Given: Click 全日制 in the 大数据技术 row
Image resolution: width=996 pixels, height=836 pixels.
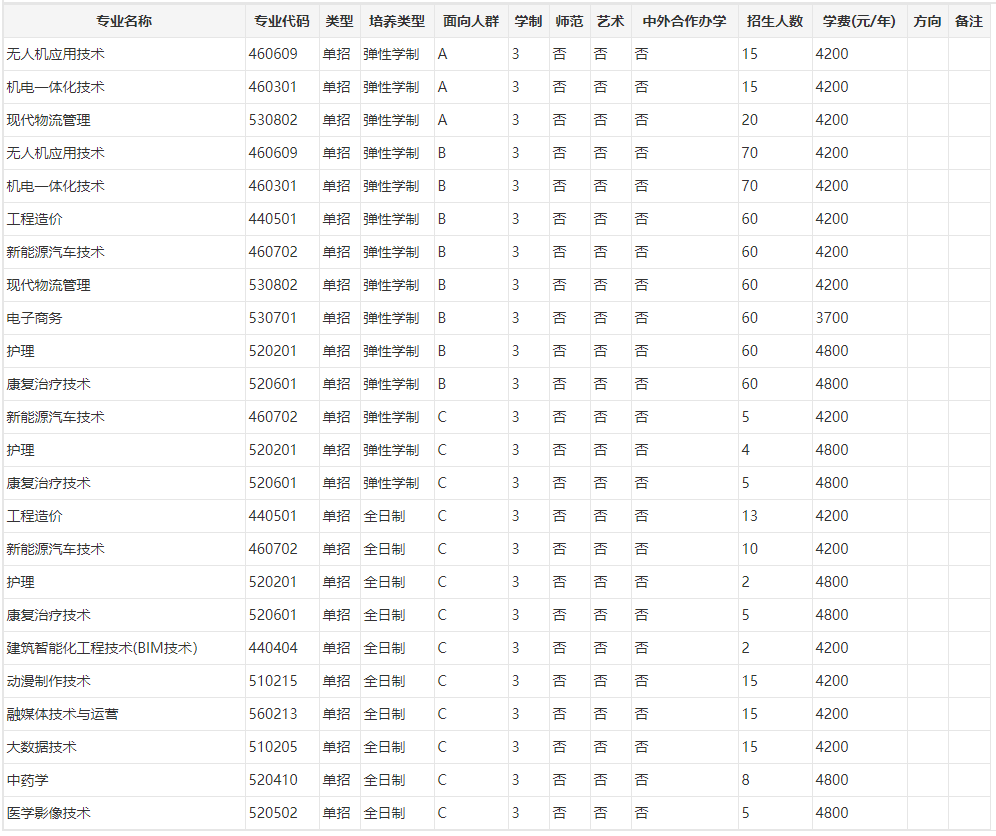Looking at the screenshot, I should pos(384,747).
